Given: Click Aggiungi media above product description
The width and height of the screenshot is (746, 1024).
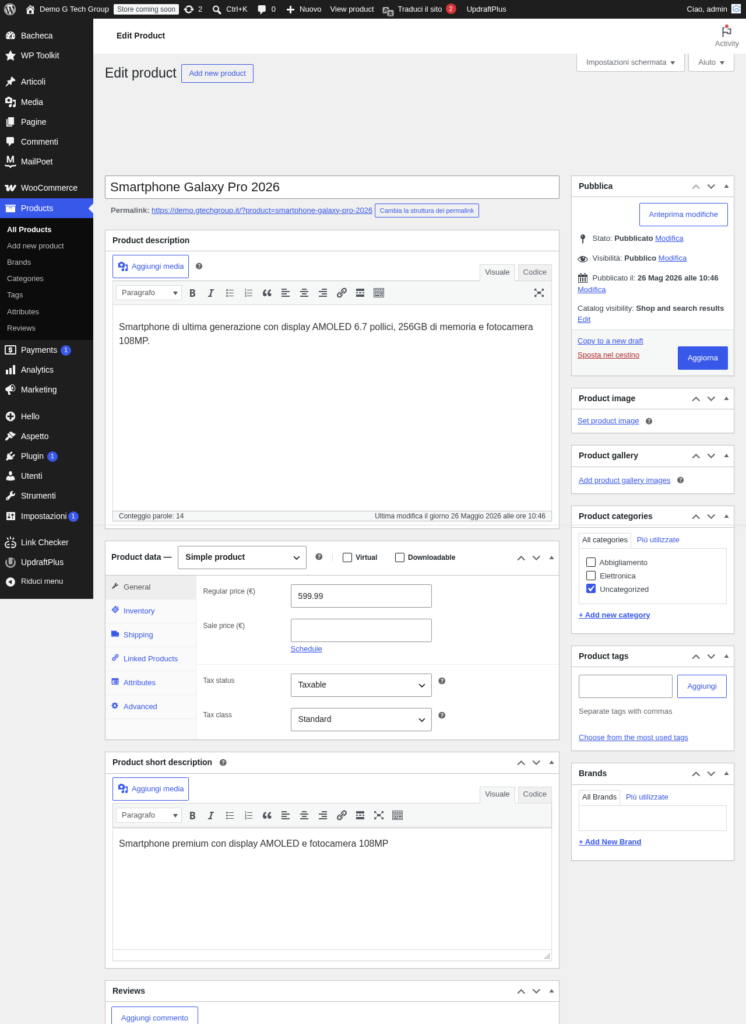Looking at the screenshot, I should click(x=150, y=266).
